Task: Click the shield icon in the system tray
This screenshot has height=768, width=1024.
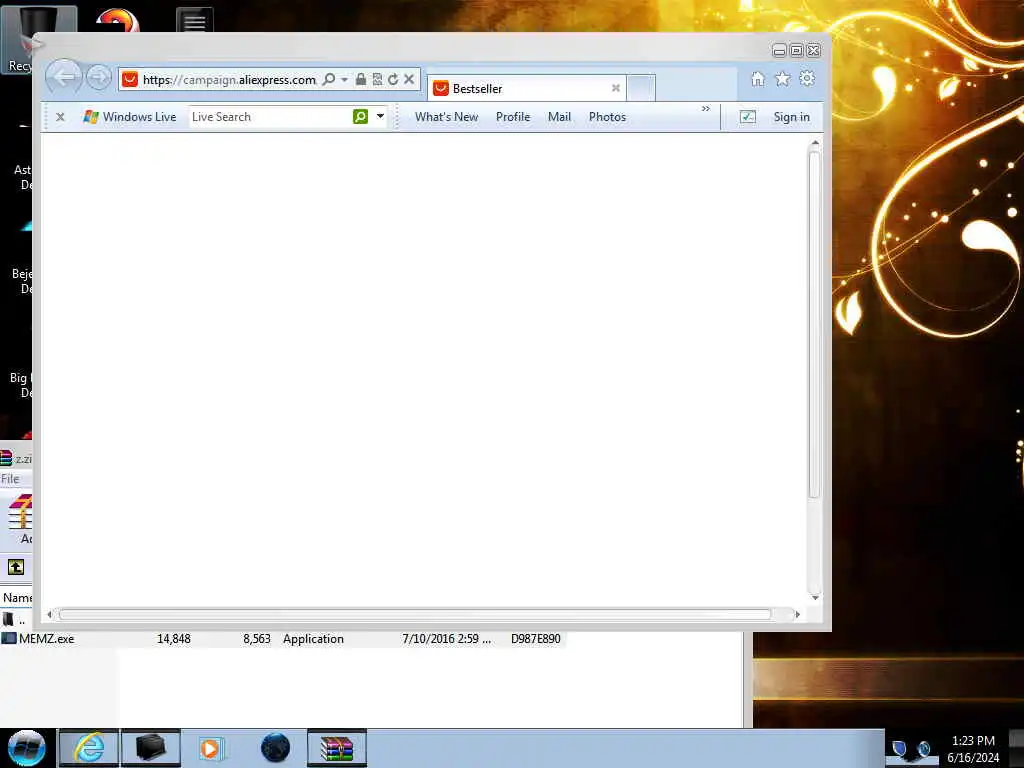Action: coord(899,748)
